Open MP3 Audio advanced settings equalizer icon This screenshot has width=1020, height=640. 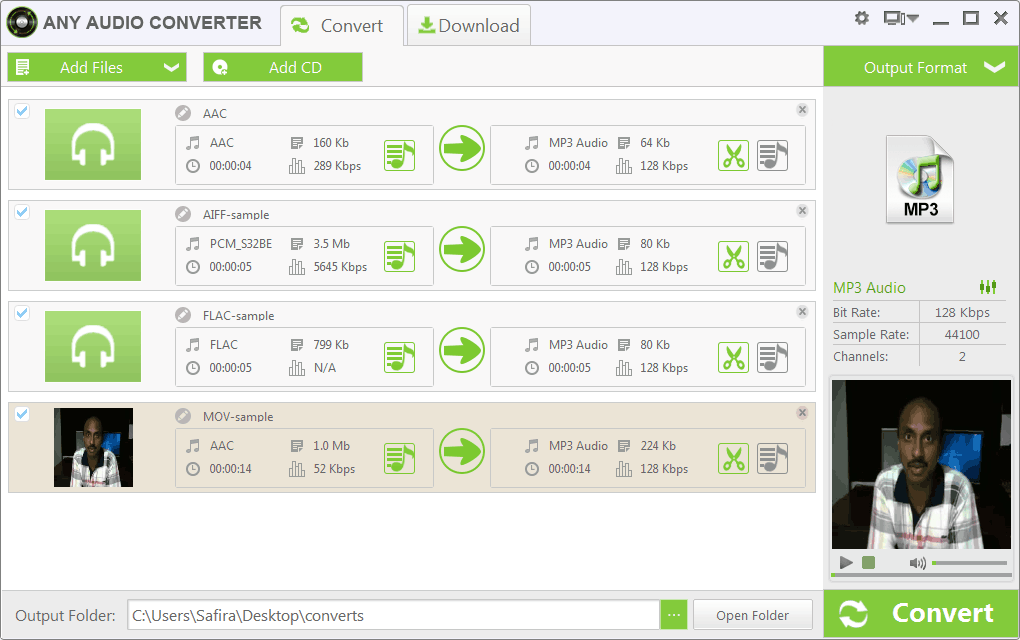click(x=987, y=287)
